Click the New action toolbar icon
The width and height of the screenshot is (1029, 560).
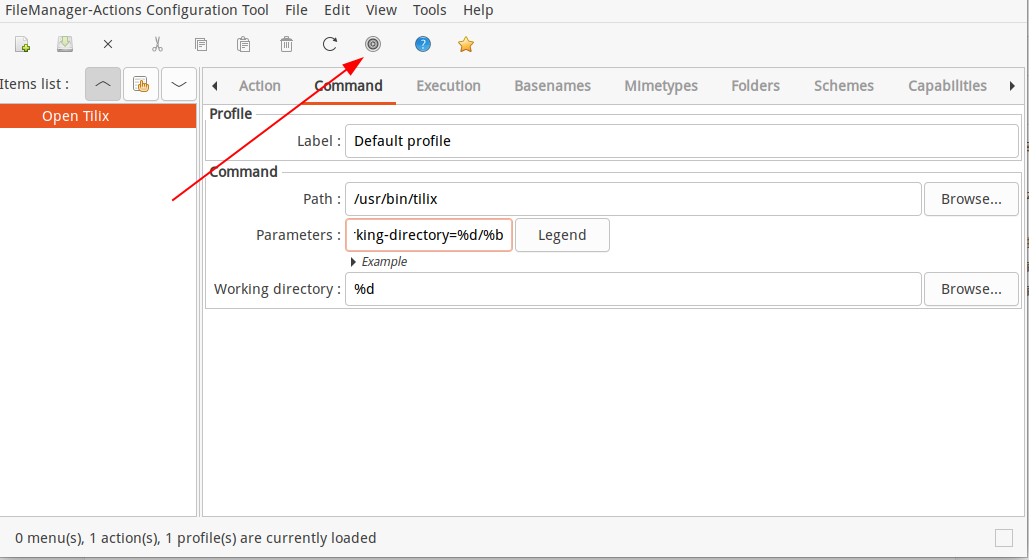tap(22, 45)
